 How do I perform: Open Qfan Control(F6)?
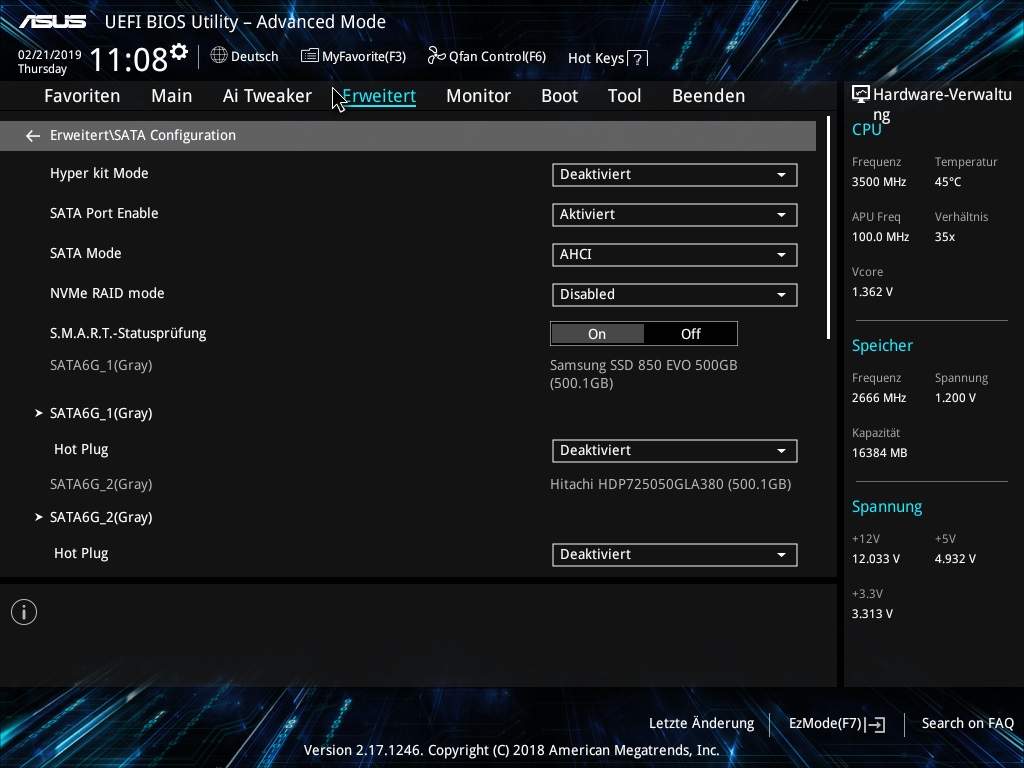click(x=487, y=56)
